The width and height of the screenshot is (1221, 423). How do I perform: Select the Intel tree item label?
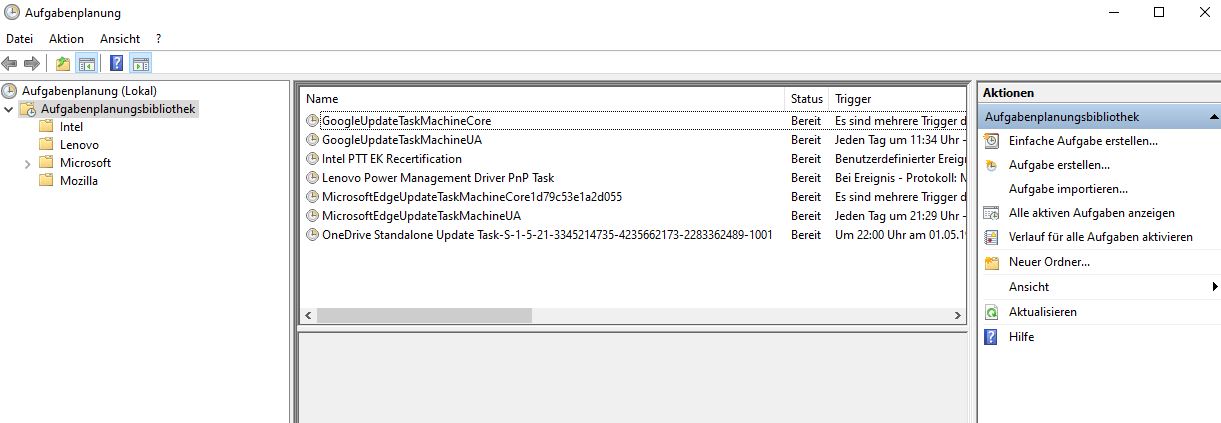(71, 127)
